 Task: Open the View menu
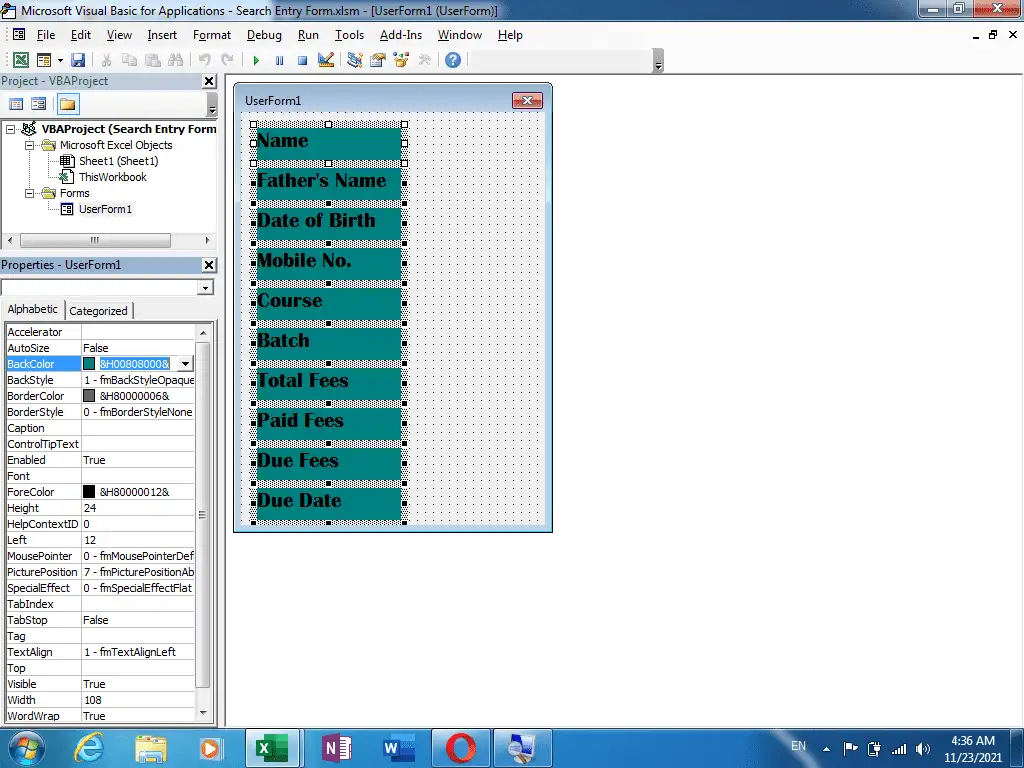coord(119,35)
